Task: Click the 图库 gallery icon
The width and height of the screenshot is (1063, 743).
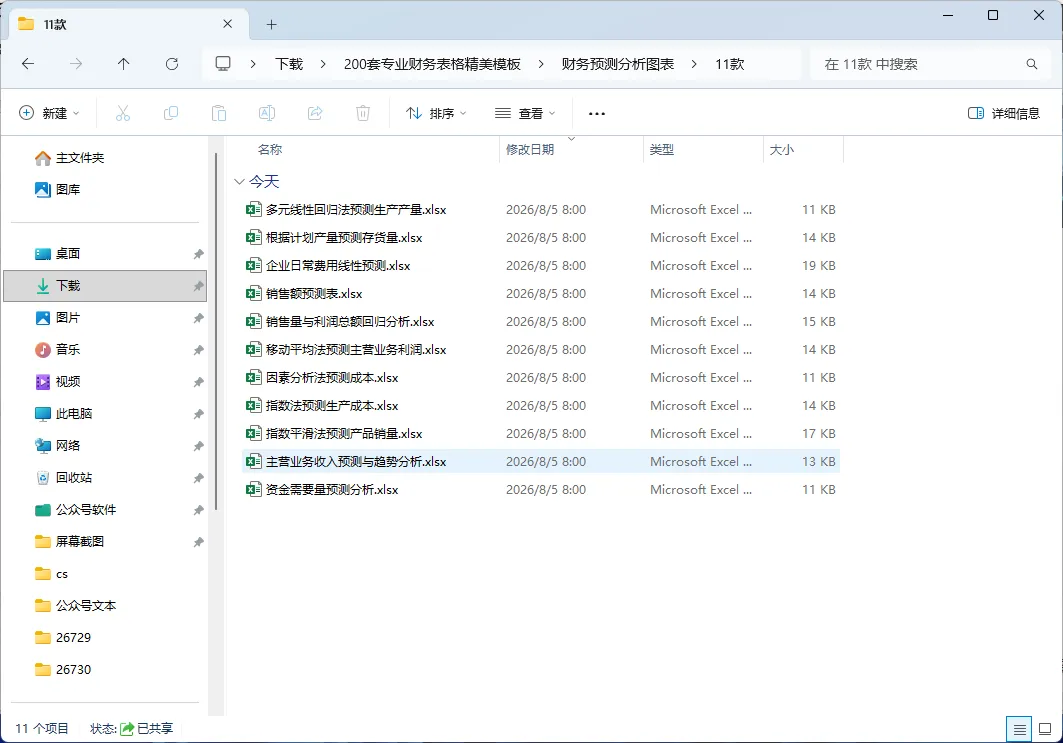Action: (x=43, y=190)
